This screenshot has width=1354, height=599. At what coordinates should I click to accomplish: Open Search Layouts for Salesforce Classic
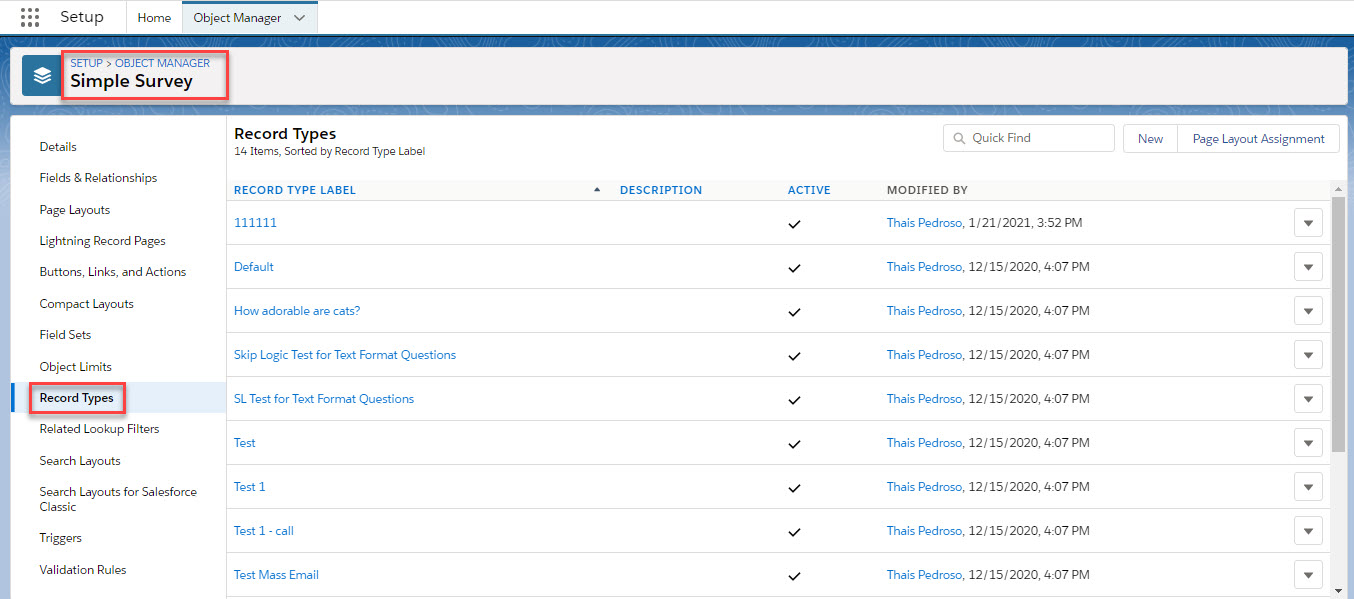[x=118, y=499]
